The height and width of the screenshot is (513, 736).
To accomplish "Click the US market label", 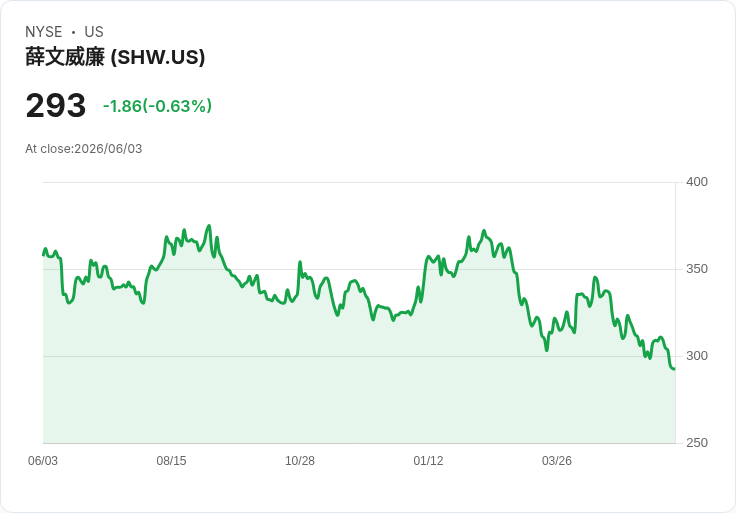I will click(x=94, y=31).
